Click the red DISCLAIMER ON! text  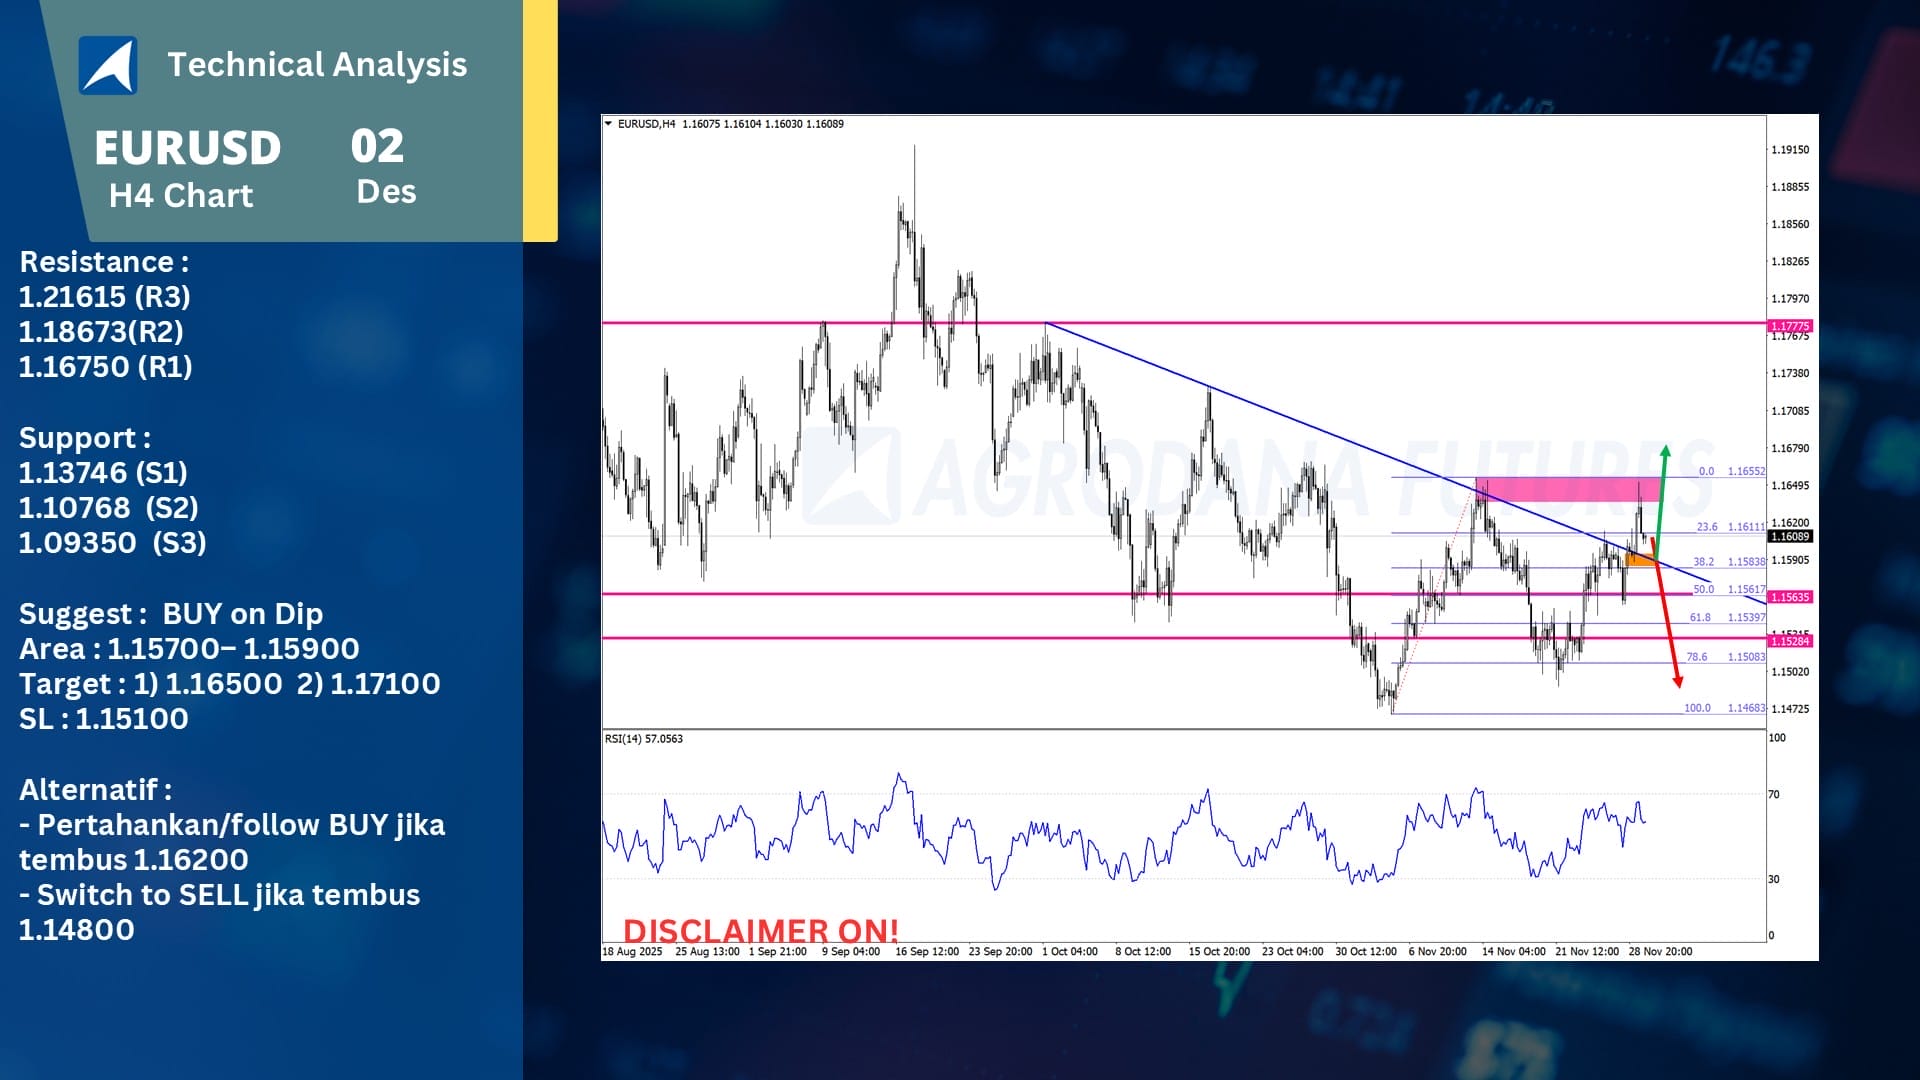(760, 930)
